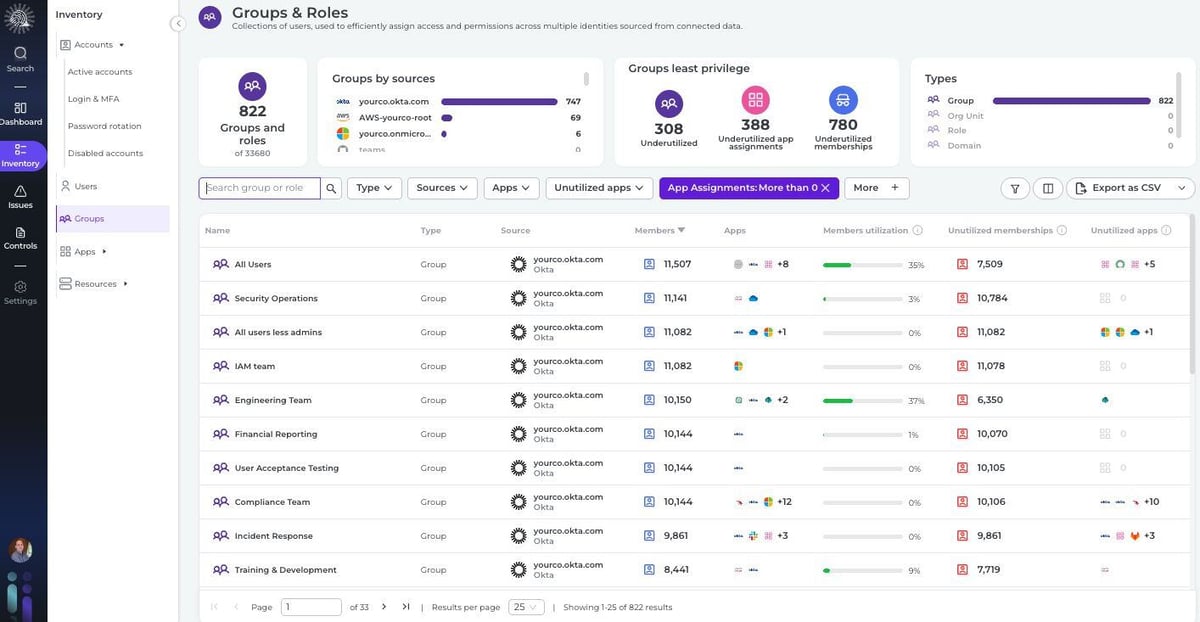
Task: Click the Underutilized groups purple icon
Action: coord(669,103)
